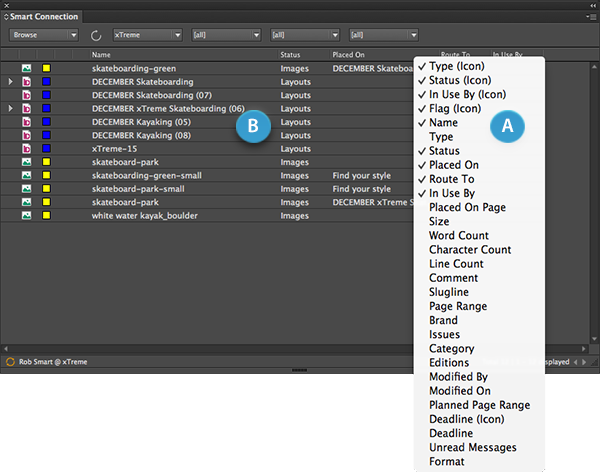The image size is (600, 472).
Task: Open the first [all] filter dropdown
Action: click(x=226, y=35)
